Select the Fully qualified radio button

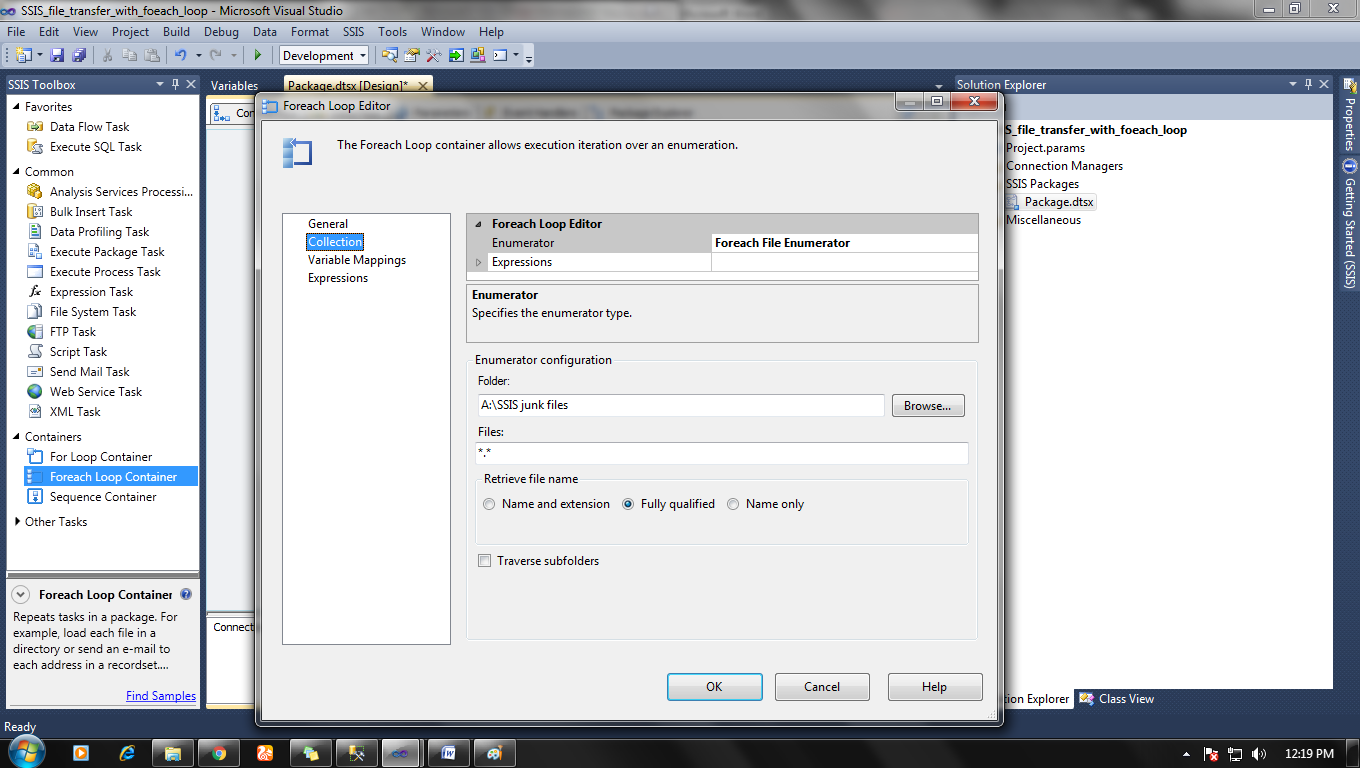[628, 504]
